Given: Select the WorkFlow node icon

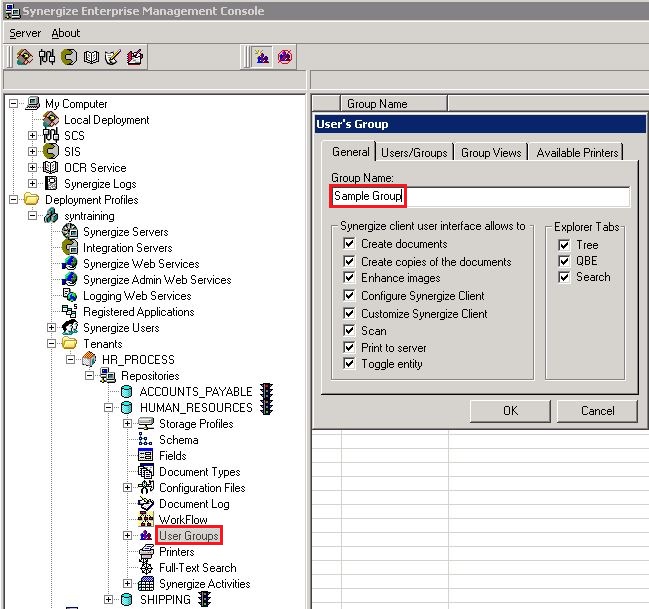Looking at the screenshot, I should pos(146,519).
